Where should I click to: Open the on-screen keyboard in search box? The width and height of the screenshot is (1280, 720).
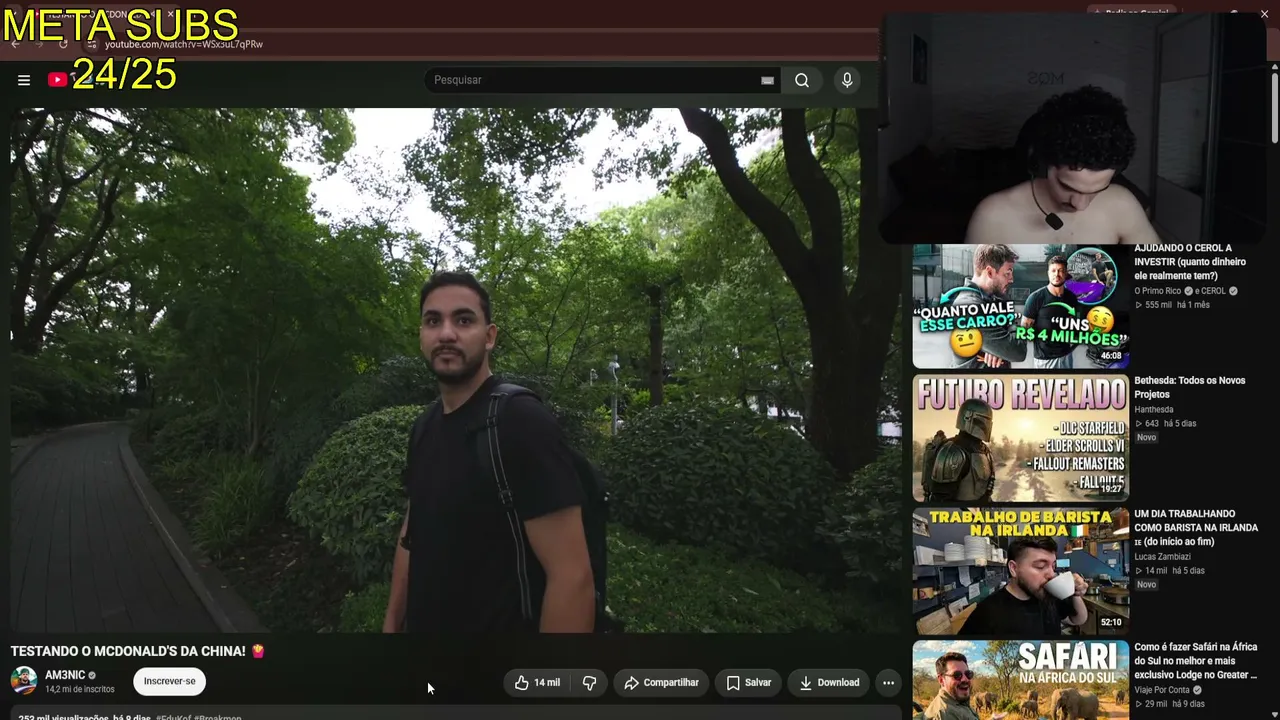click(767, 80)
